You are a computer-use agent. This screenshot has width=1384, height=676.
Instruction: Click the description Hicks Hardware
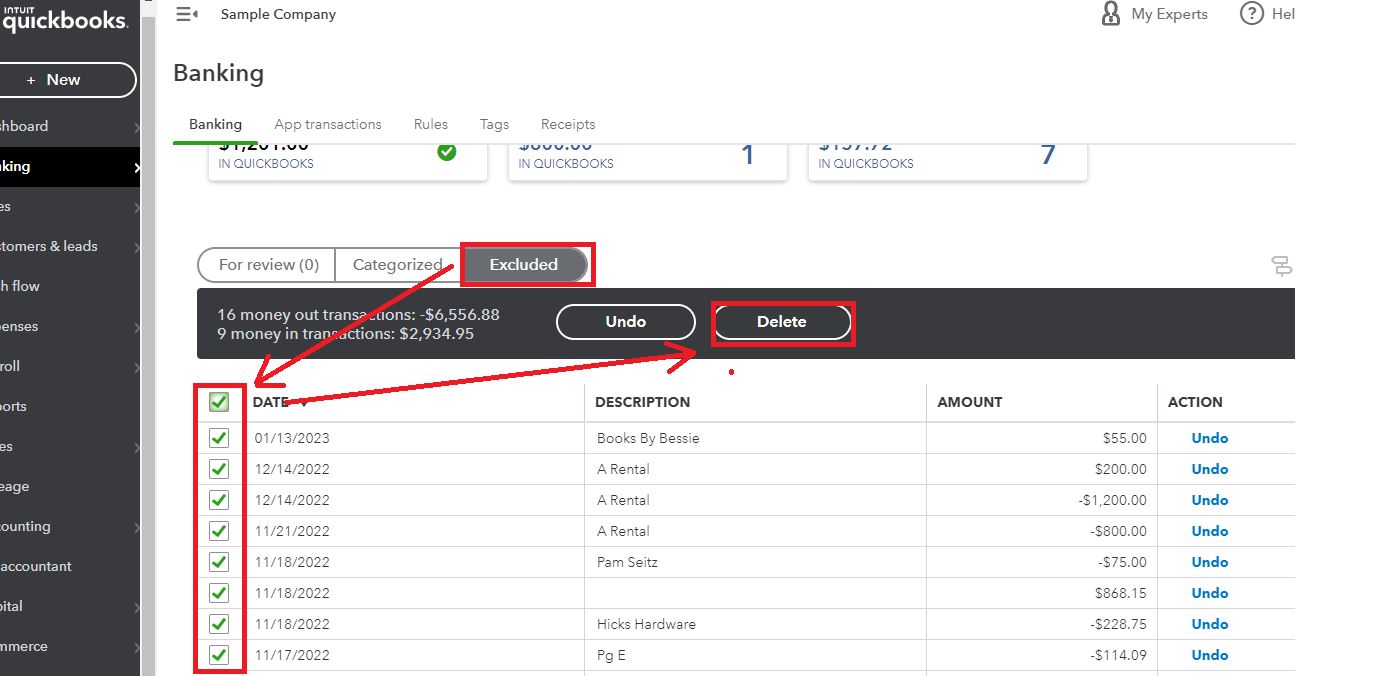coord(646,624)
